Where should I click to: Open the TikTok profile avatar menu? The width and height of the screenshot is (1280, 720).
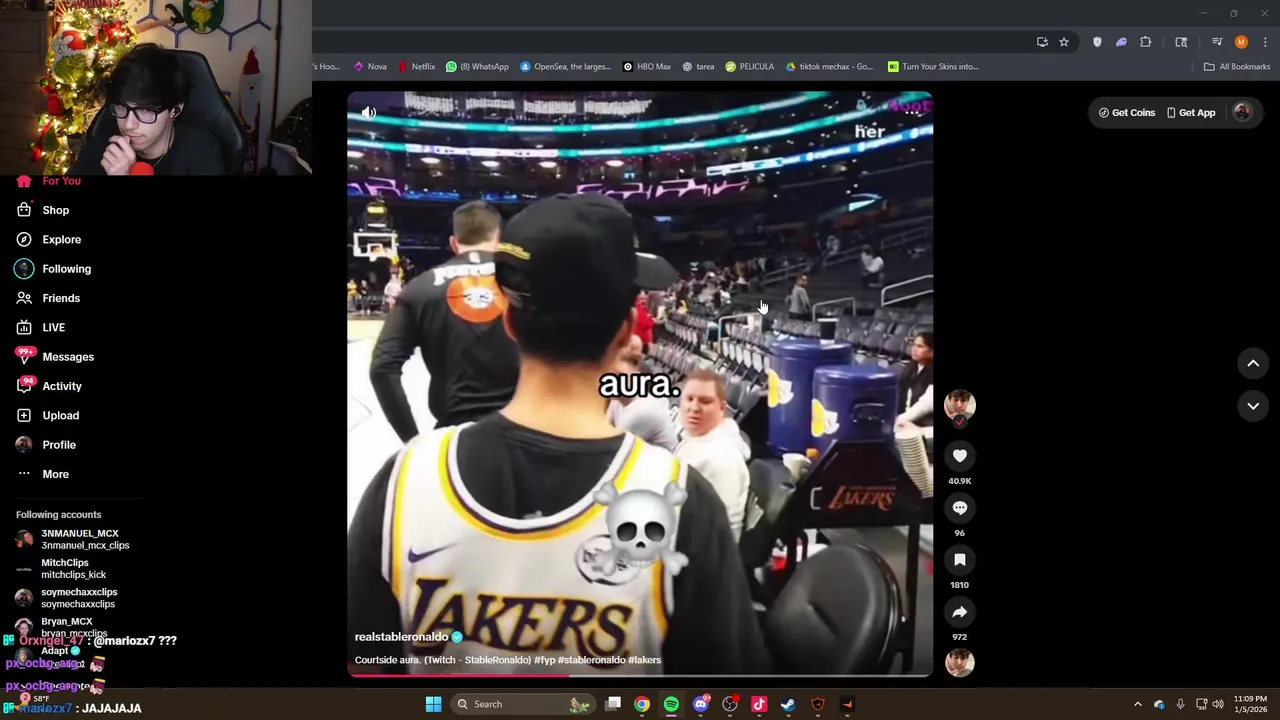1242,113
